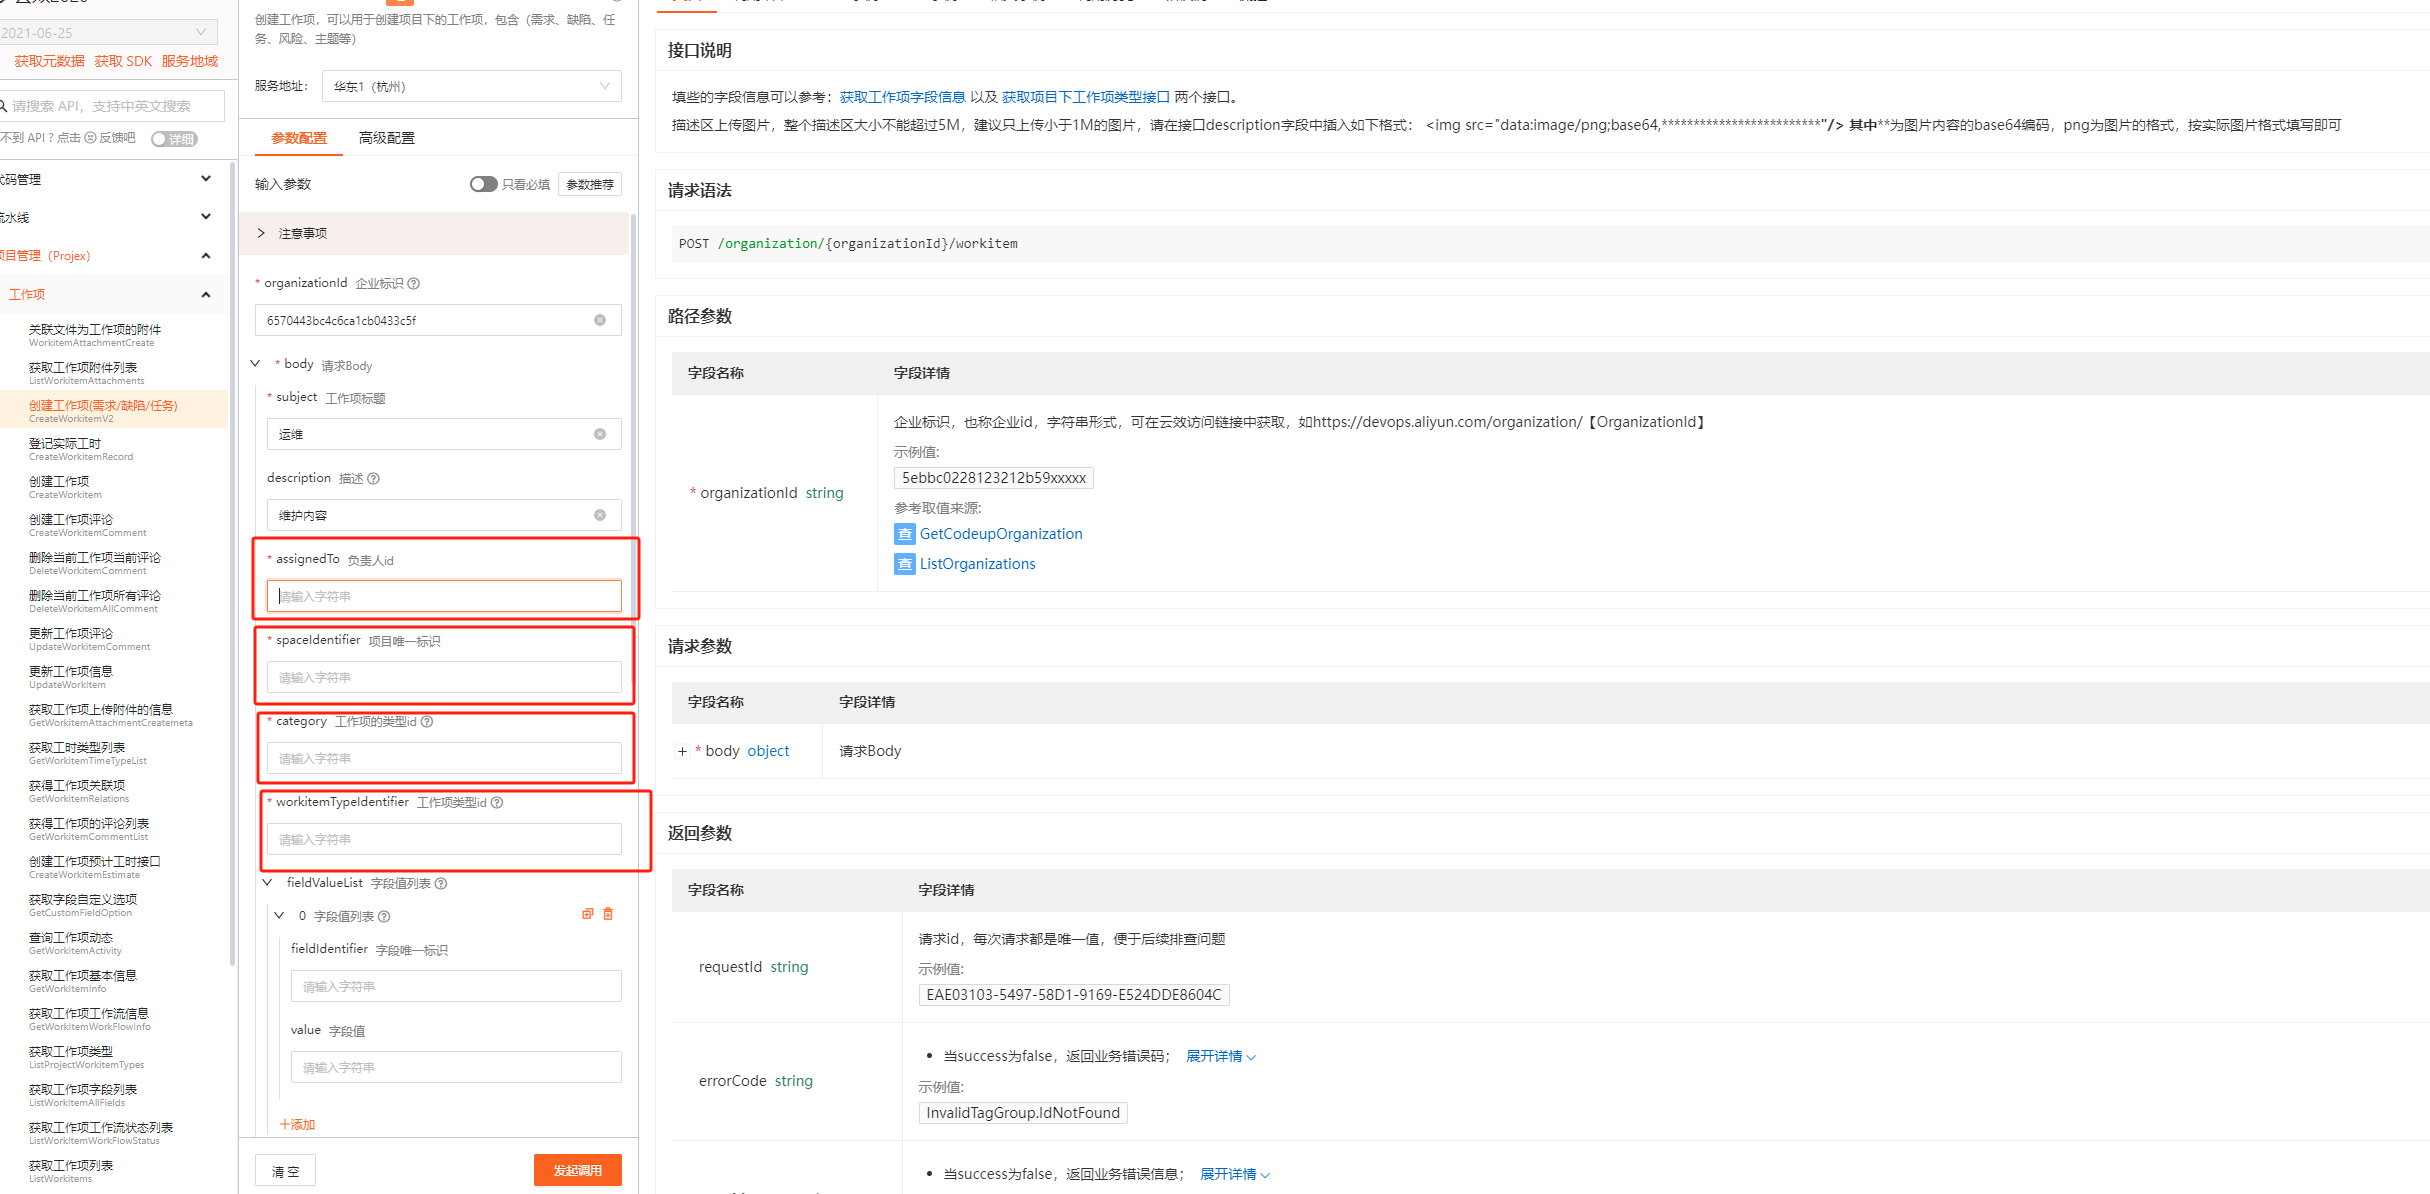Image resolution: width=2430 pixels, height=1194 pixels.
Task: Toggle the 只看必填 switch
Action: 483,184
